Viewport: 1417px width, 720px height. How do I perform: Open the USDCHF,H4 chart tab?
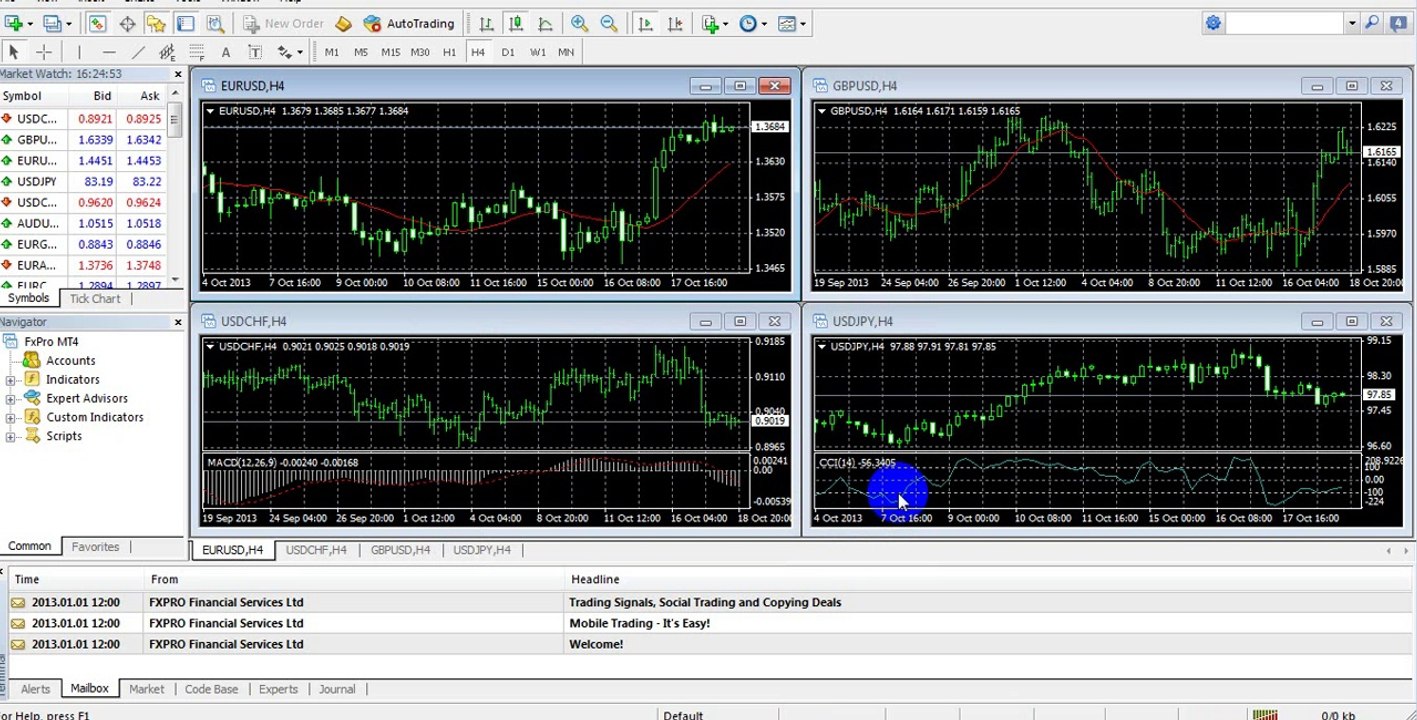(x=316, y=550)
